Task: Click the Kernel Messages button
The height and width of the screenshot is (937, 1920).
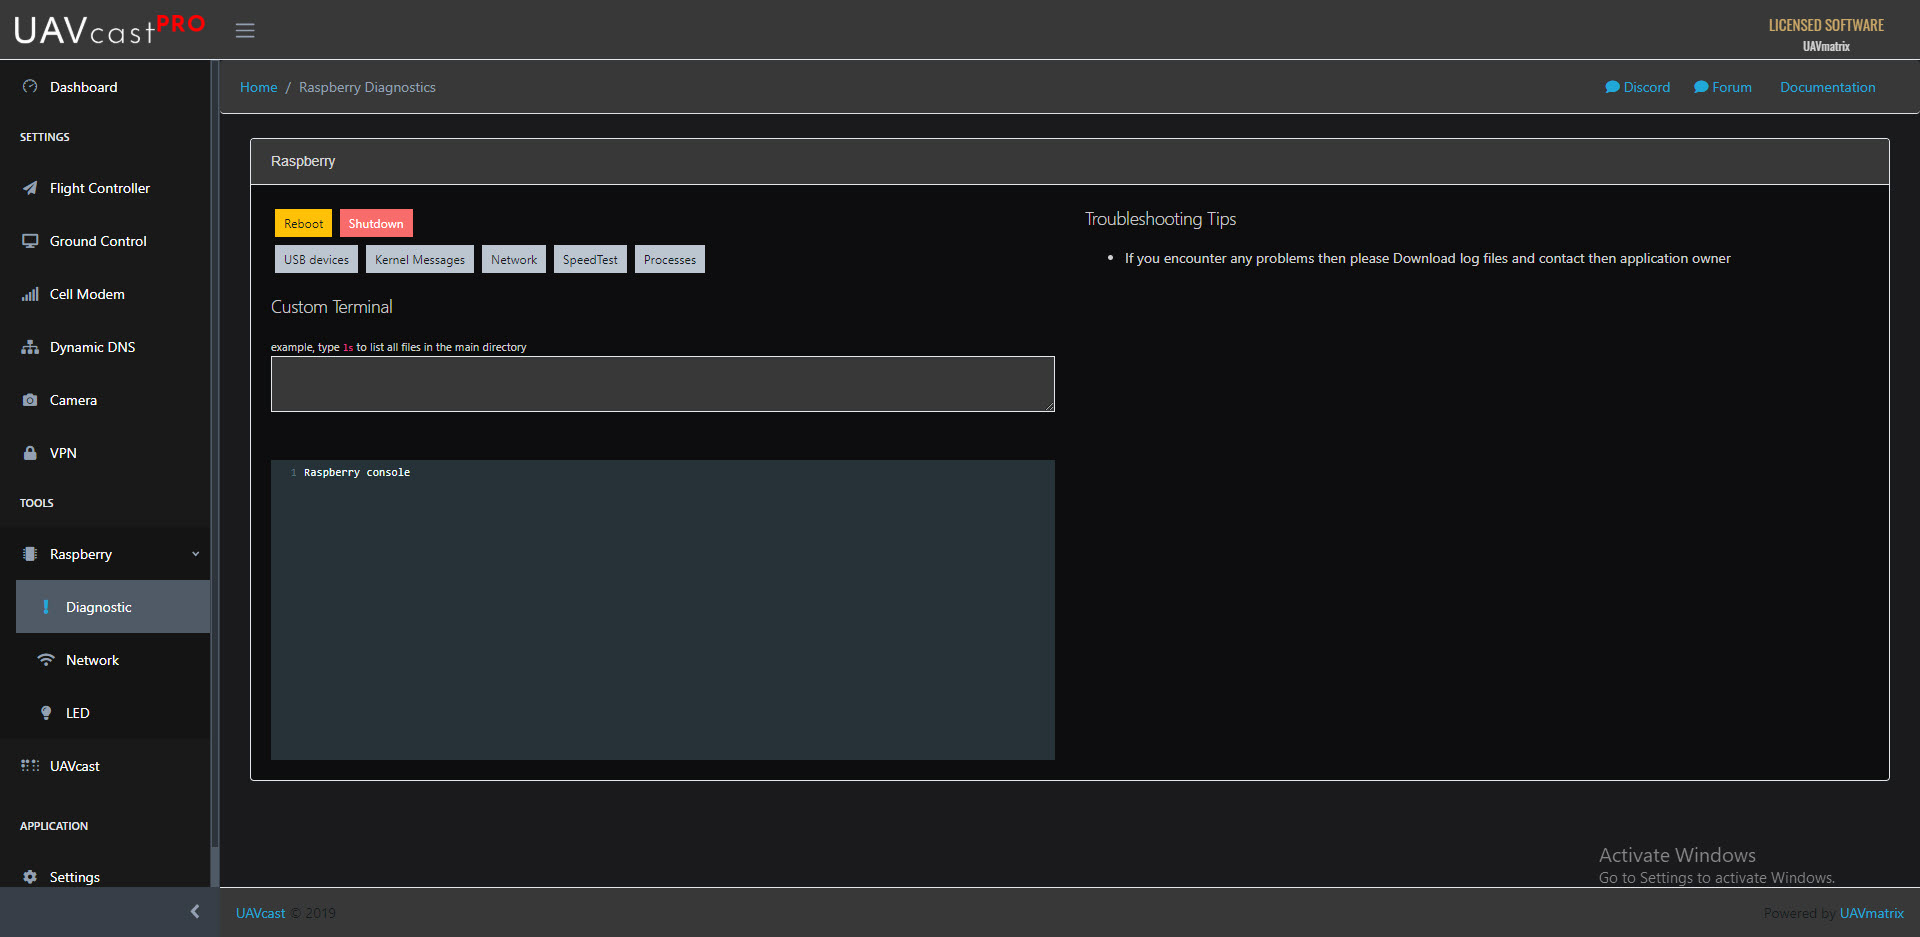Action: 420,259
